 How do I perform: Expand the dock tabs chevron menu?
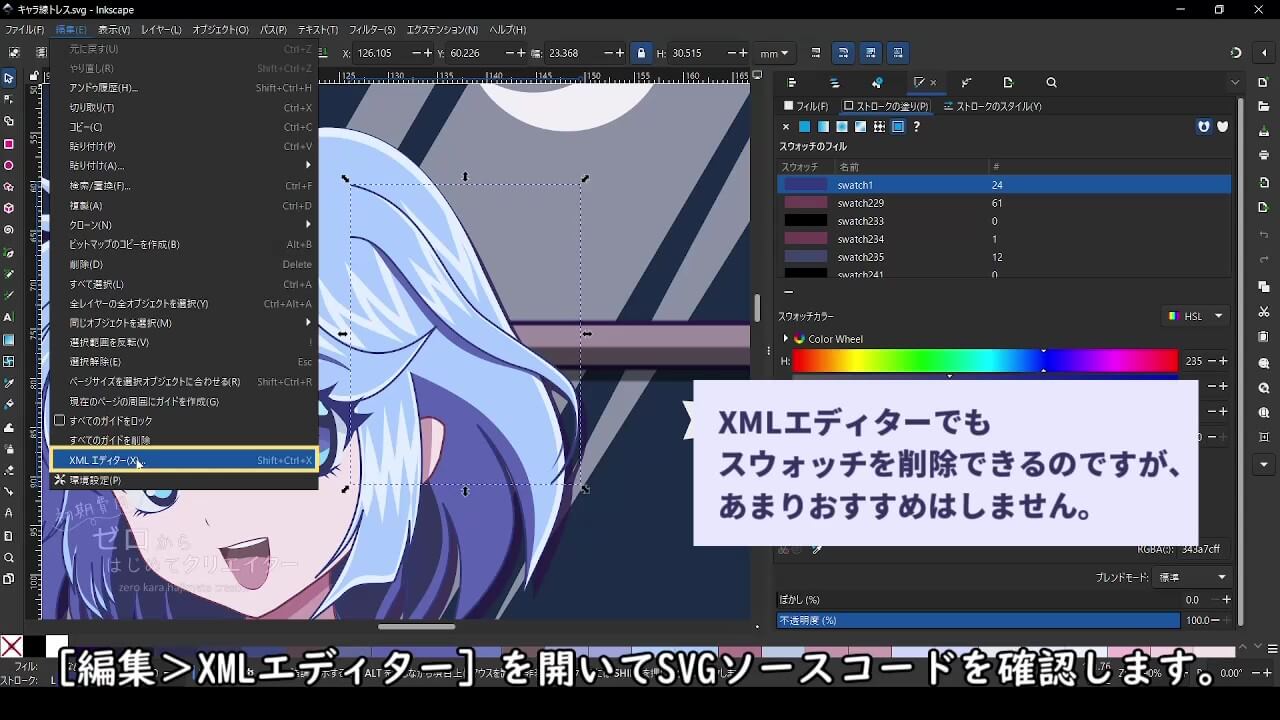click(1236, 83)
